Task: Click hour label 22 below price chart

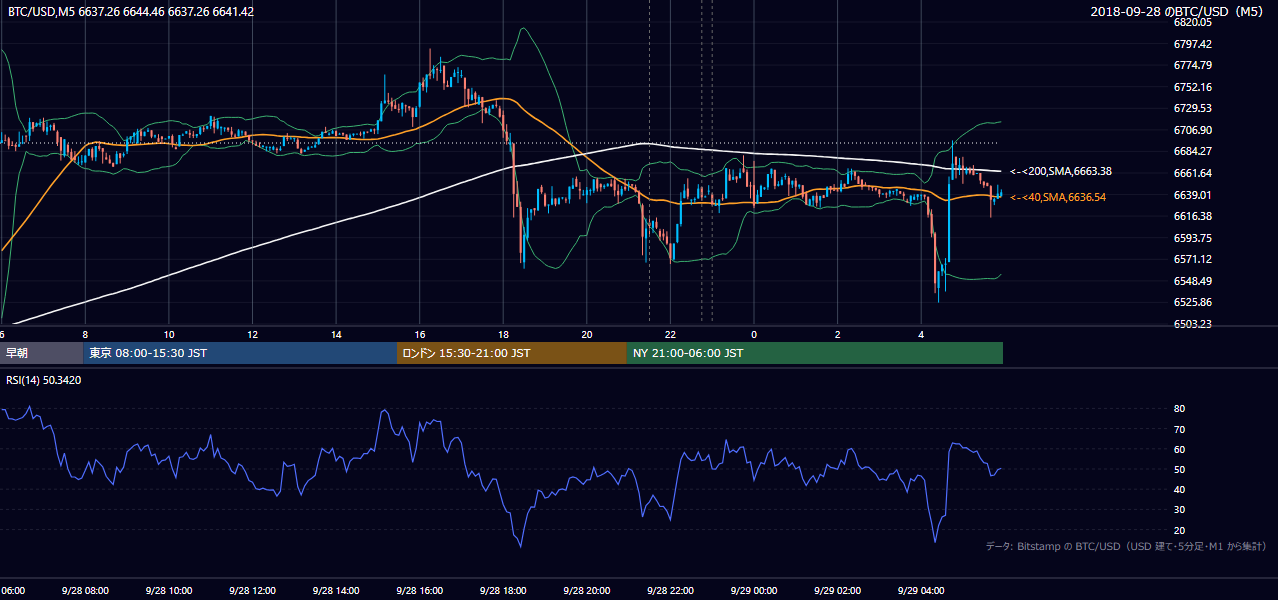Action: tap(670, 334)
